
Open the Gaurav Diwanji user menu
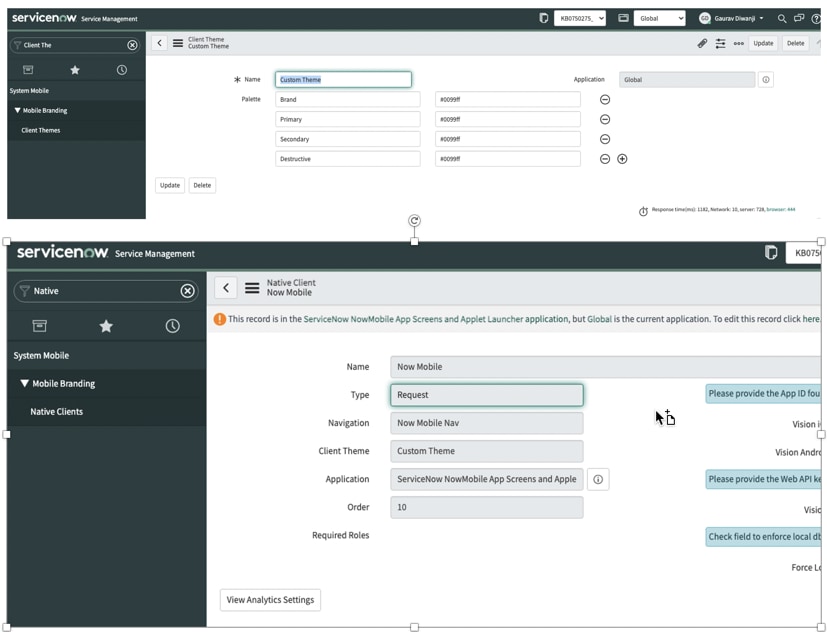tap(732, 18)
